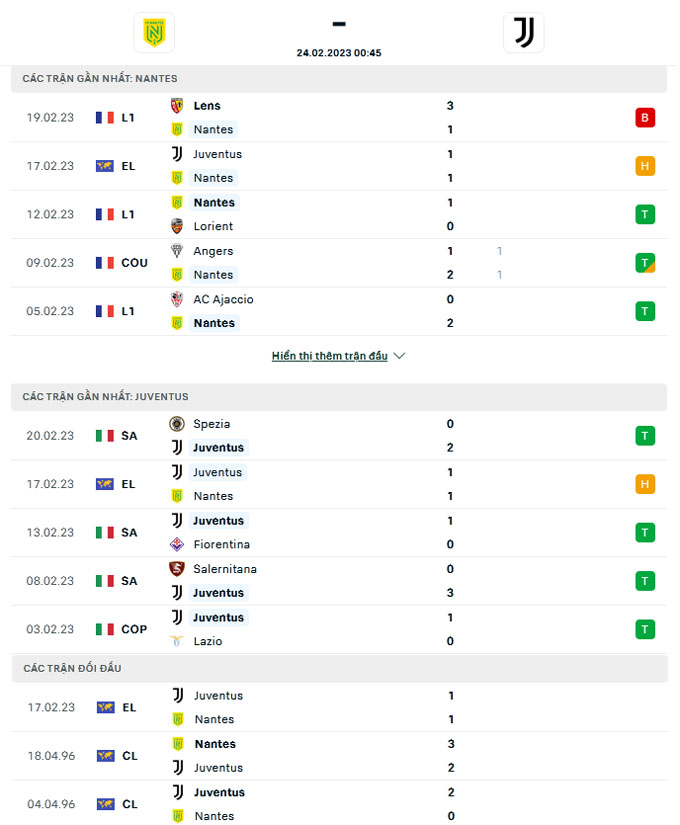Click the Lens team crest icon
The width and height of the screenshot is (680, 825).
pos(177,106)
